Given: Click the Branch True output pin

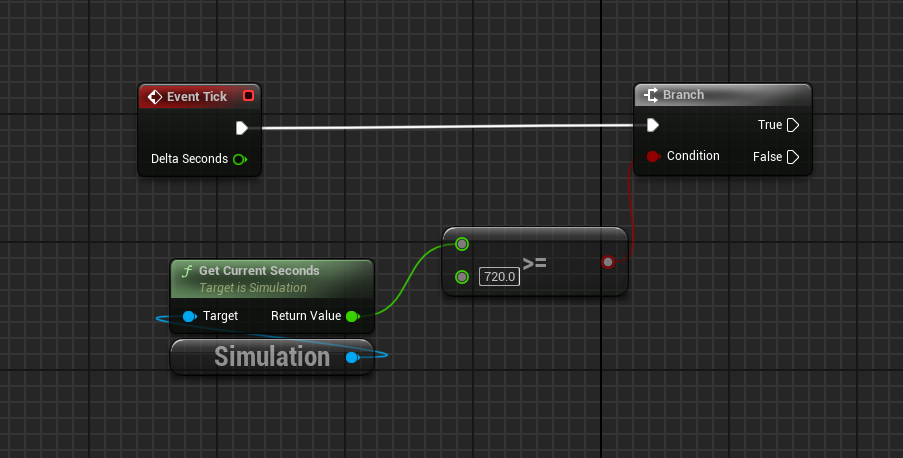Looking at the screenshot, I should point(793,125).
